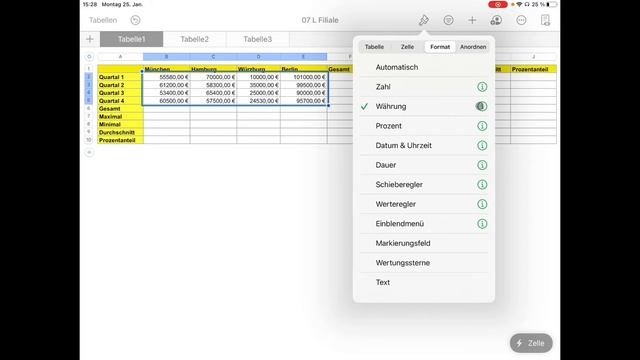Open info for Datum & Uhrzeit format

[x=482, y=146]
